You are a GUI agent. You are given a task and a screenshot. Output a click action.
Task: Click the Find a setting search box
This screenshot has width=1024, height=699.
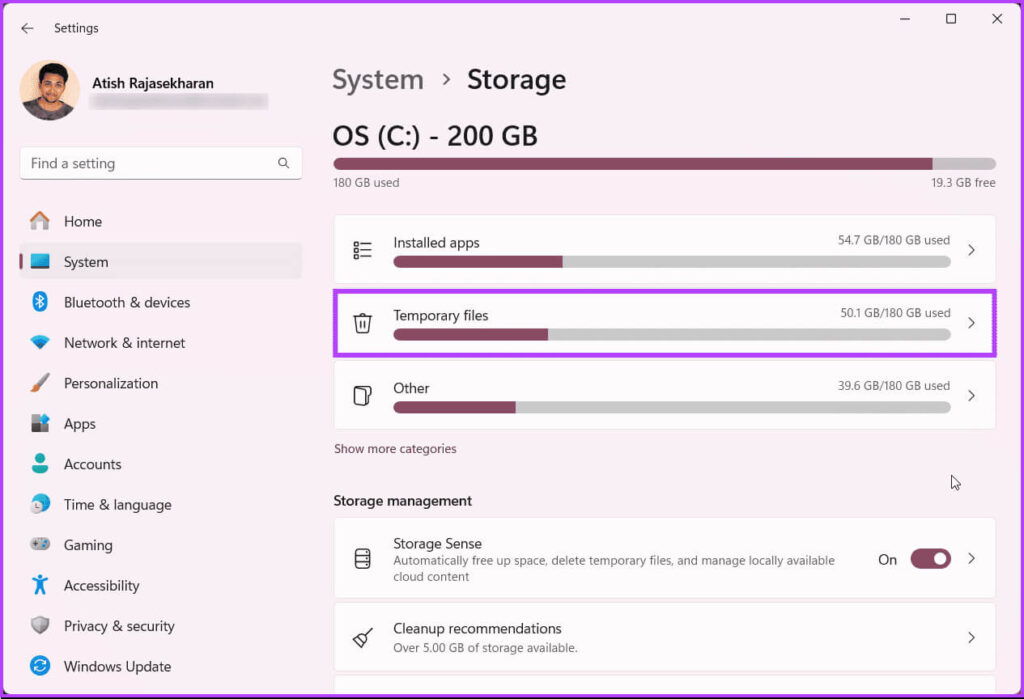click(150, 163)
